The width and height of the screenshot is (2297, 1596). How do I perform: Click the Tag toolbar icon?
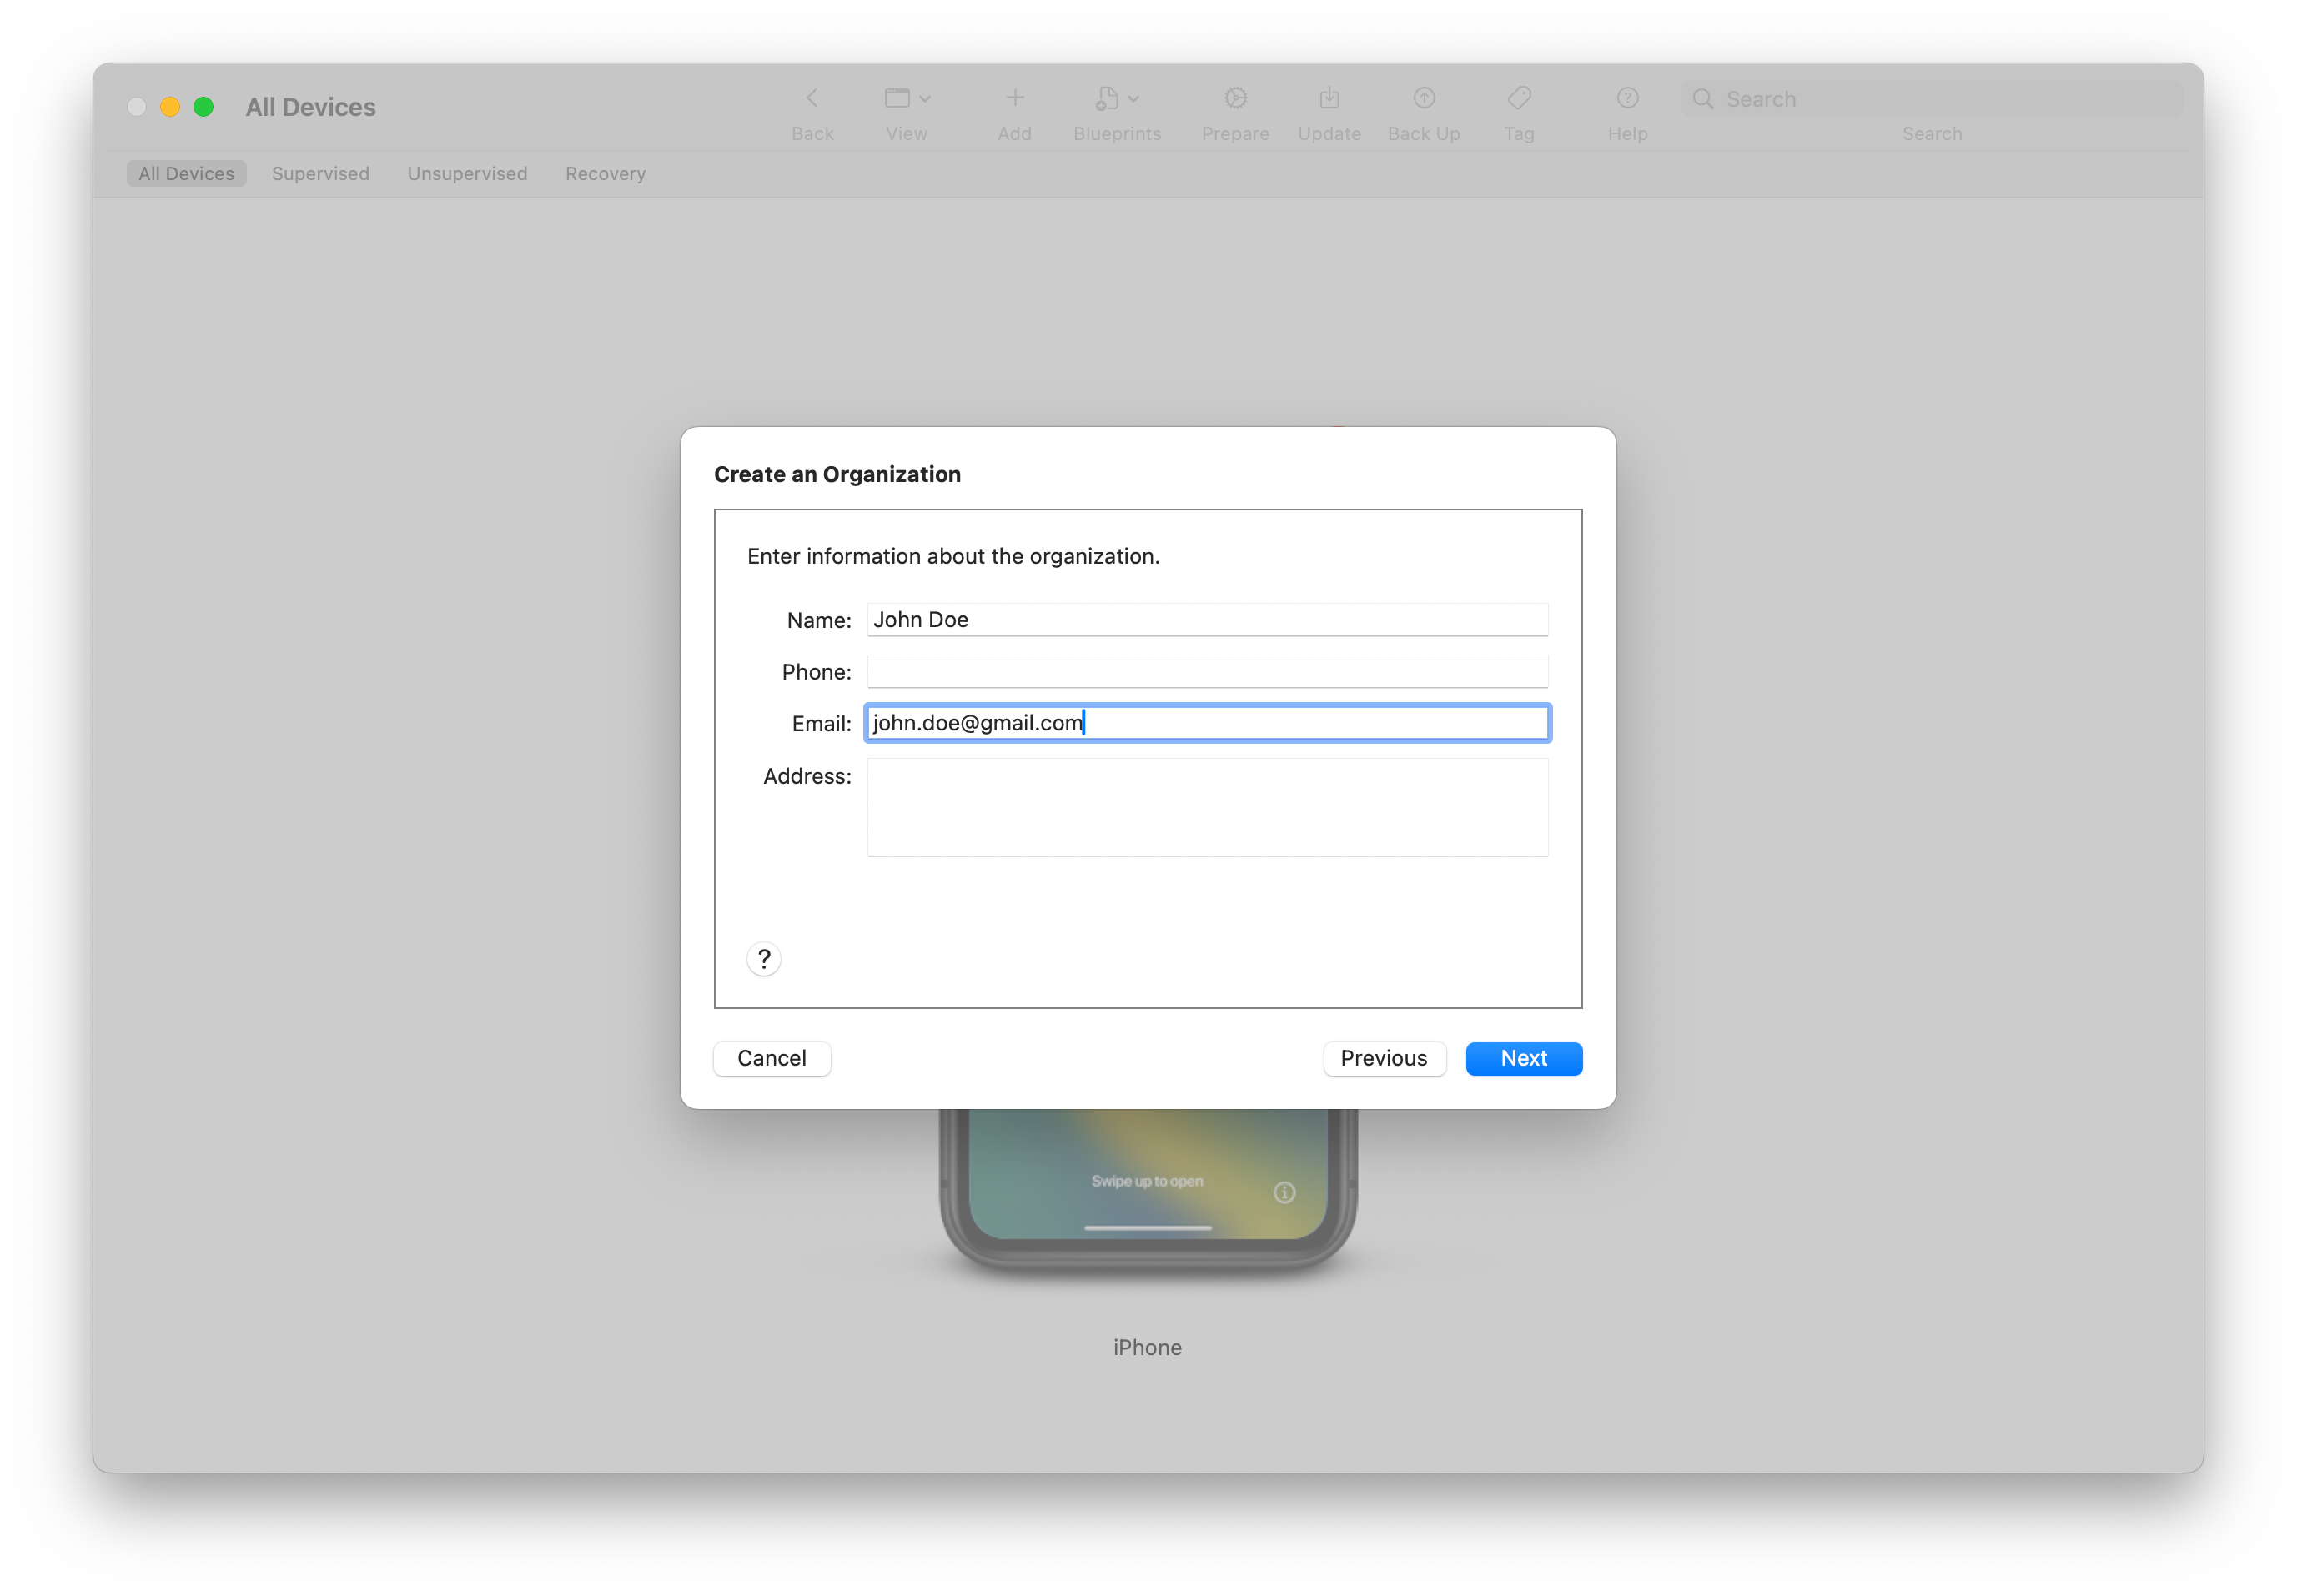point(1518,98)
